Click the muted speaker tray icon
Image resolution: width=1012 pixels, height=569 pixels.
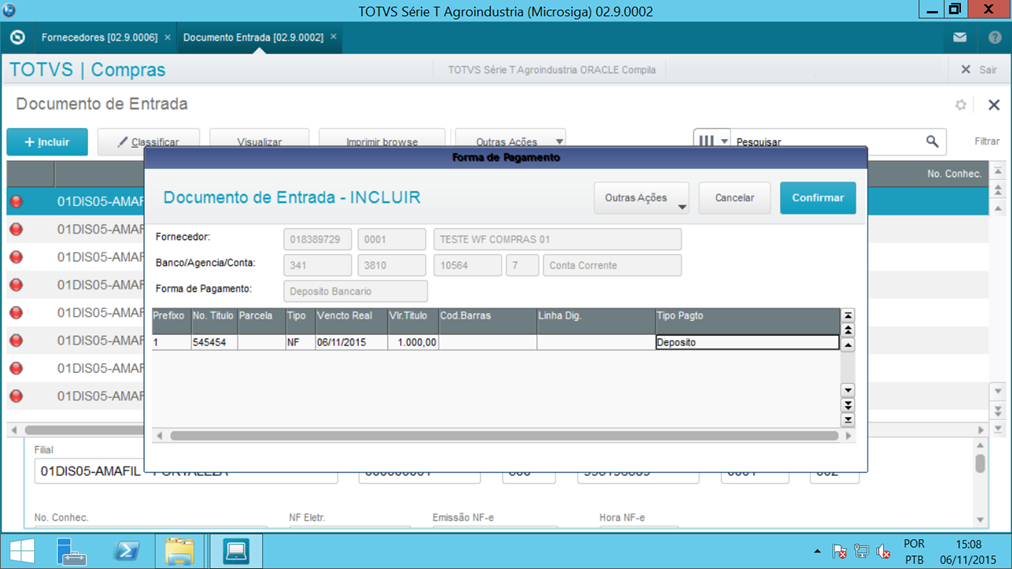883,552
